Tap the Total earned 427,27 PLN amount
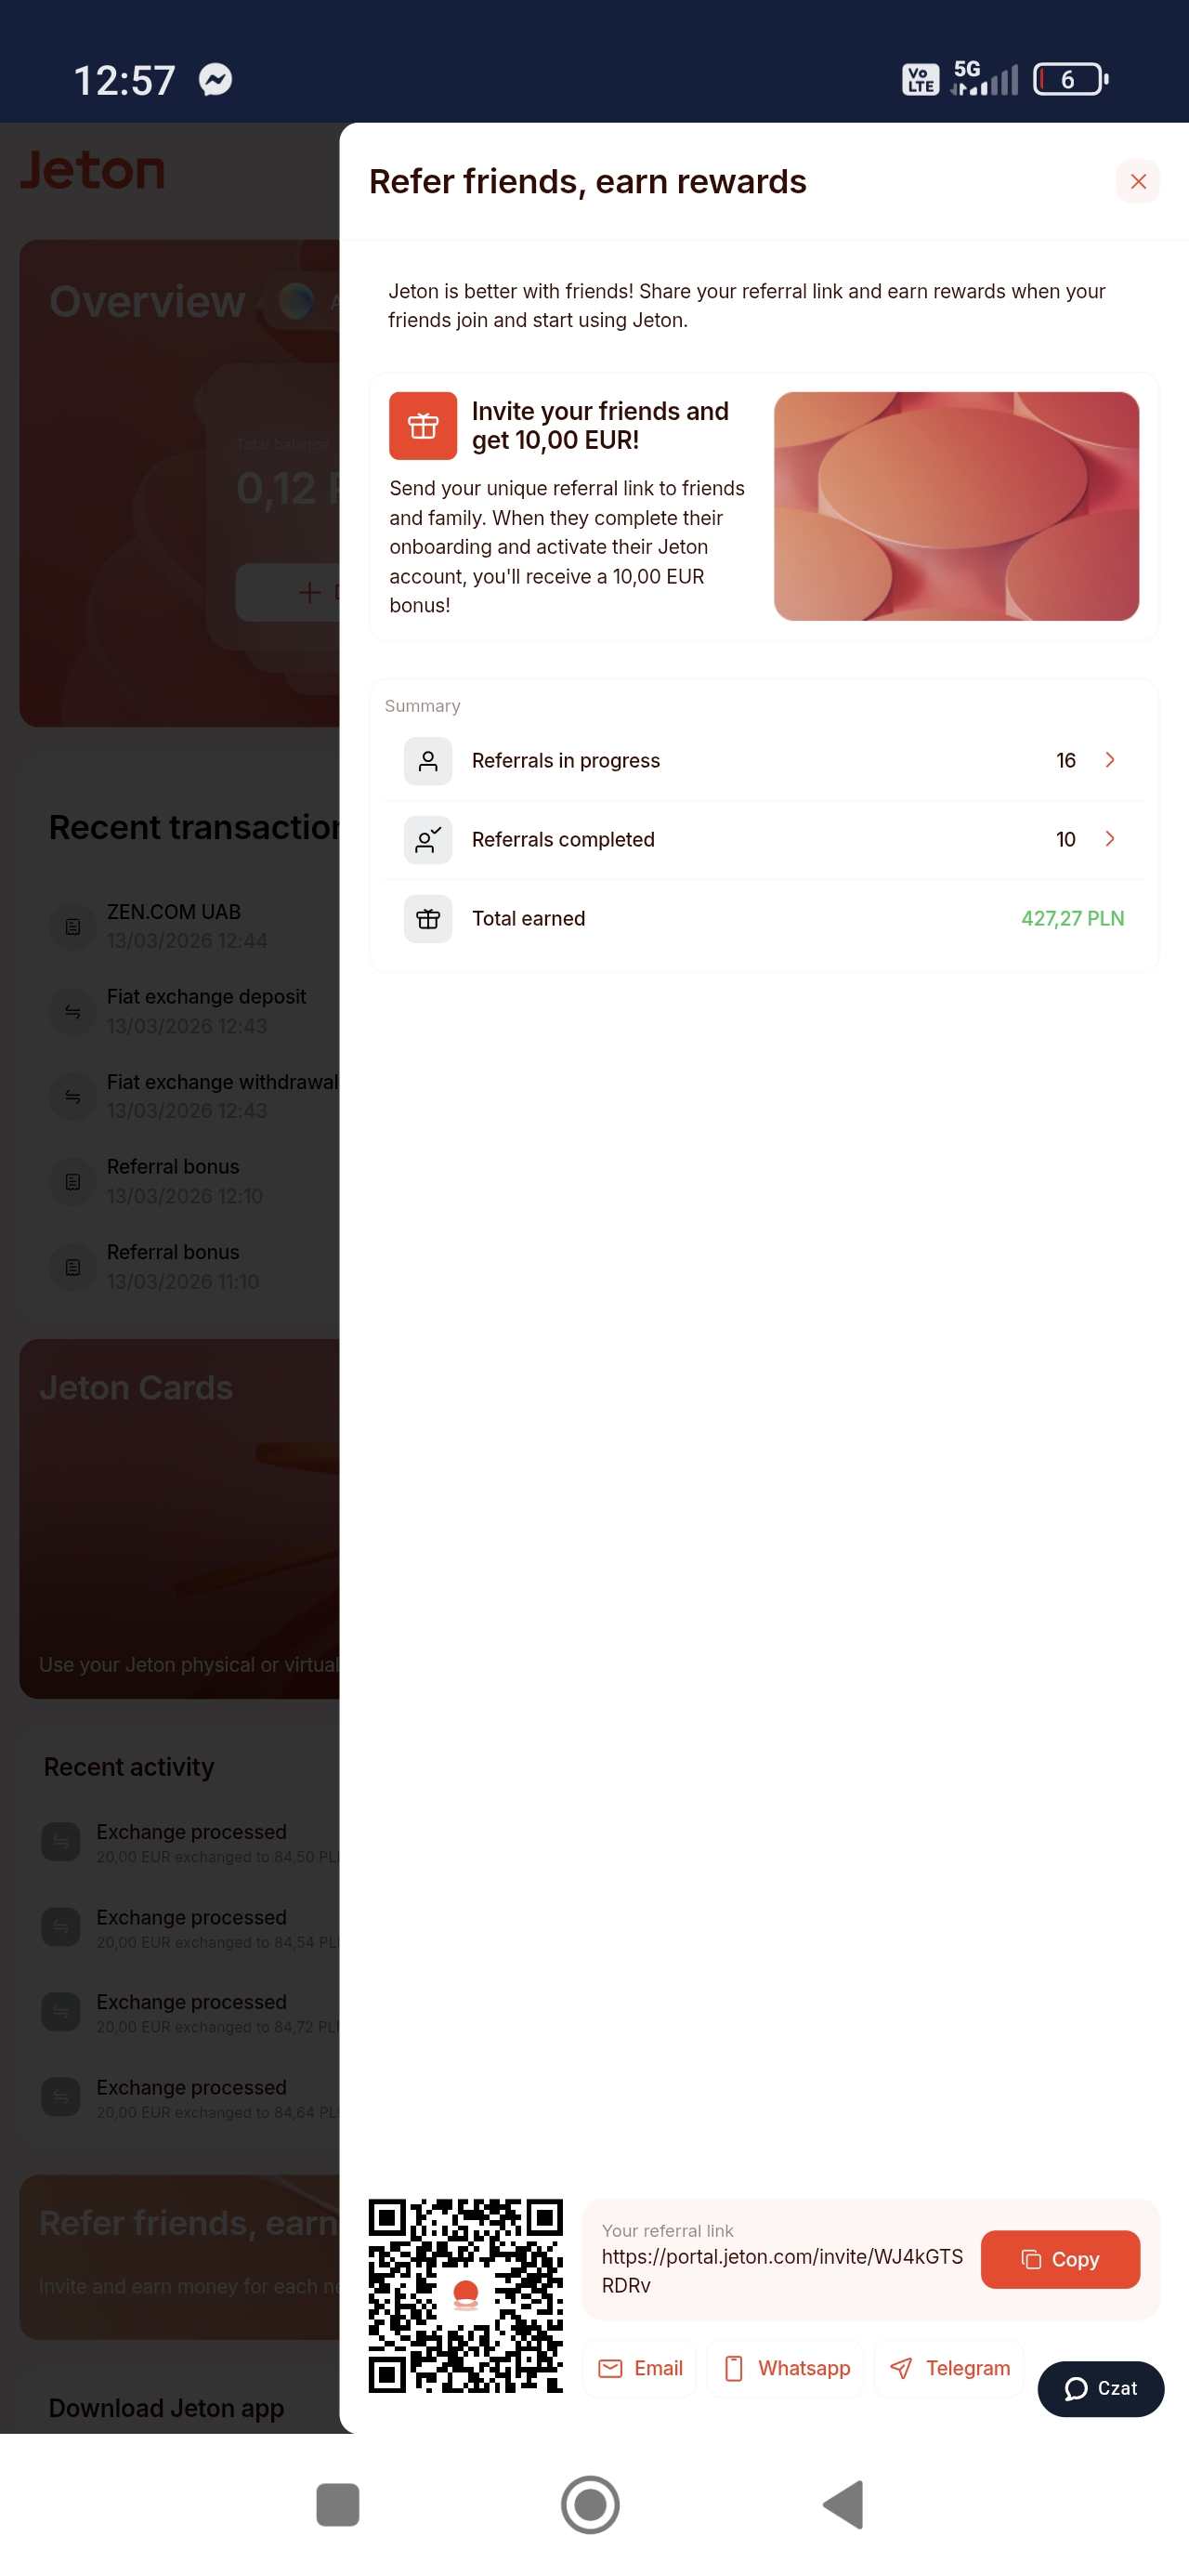Image resolution: width=1189 pixels, height=2576 pixels. (x=1072, y=918)
